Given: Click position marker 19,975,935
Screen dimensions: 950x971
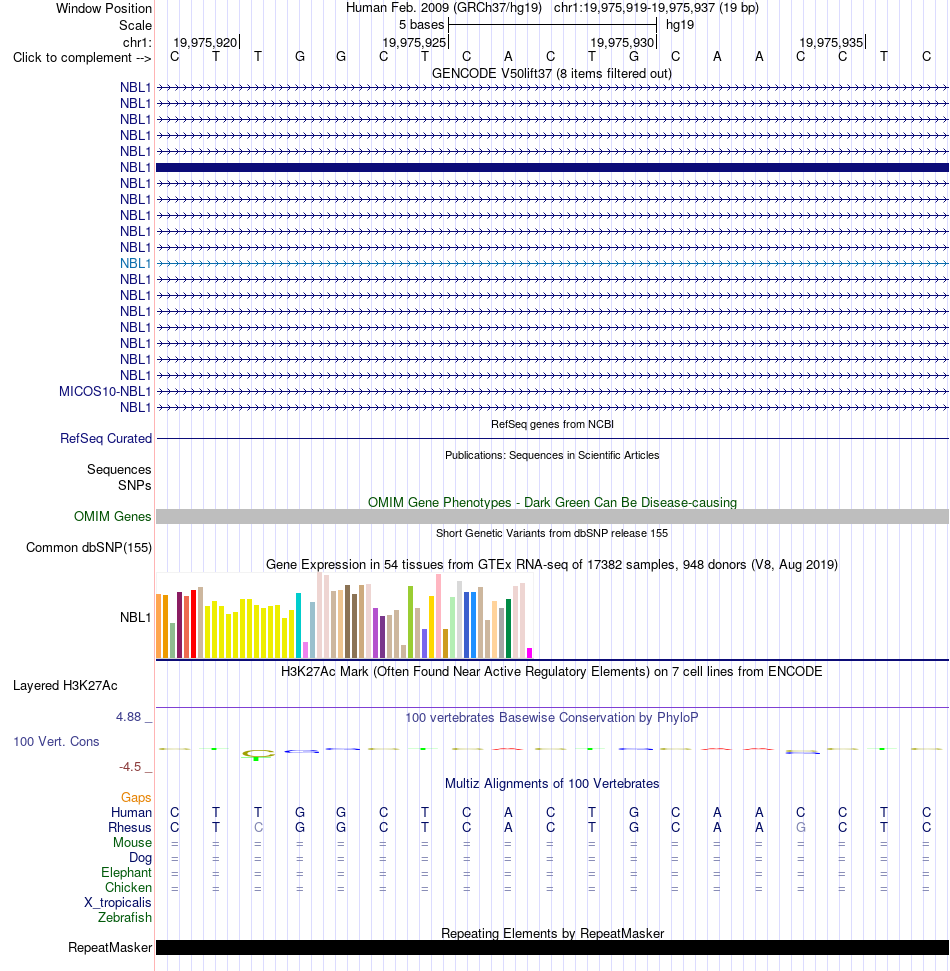Looking at the screenshot, I should [832, 42].
